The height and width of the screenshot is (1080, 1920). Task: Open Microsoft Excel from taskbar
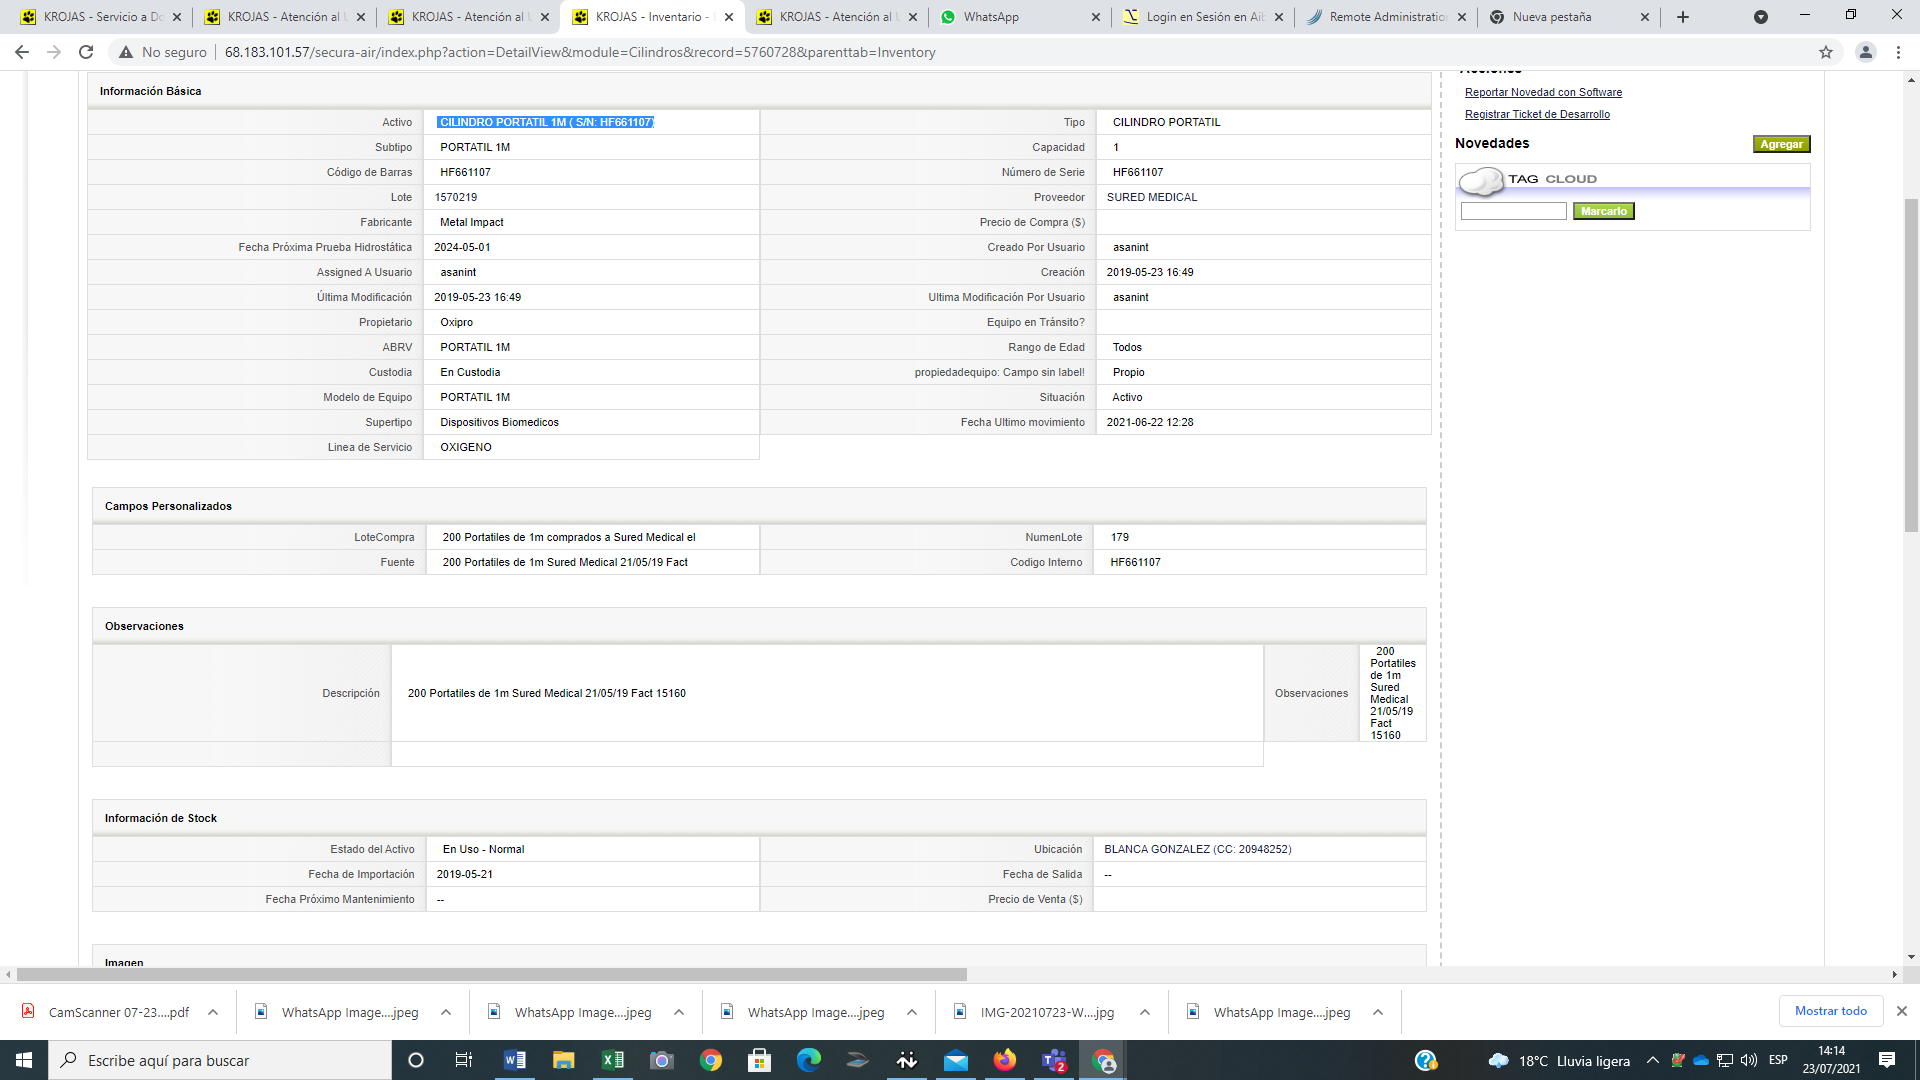click(613, 1060)
